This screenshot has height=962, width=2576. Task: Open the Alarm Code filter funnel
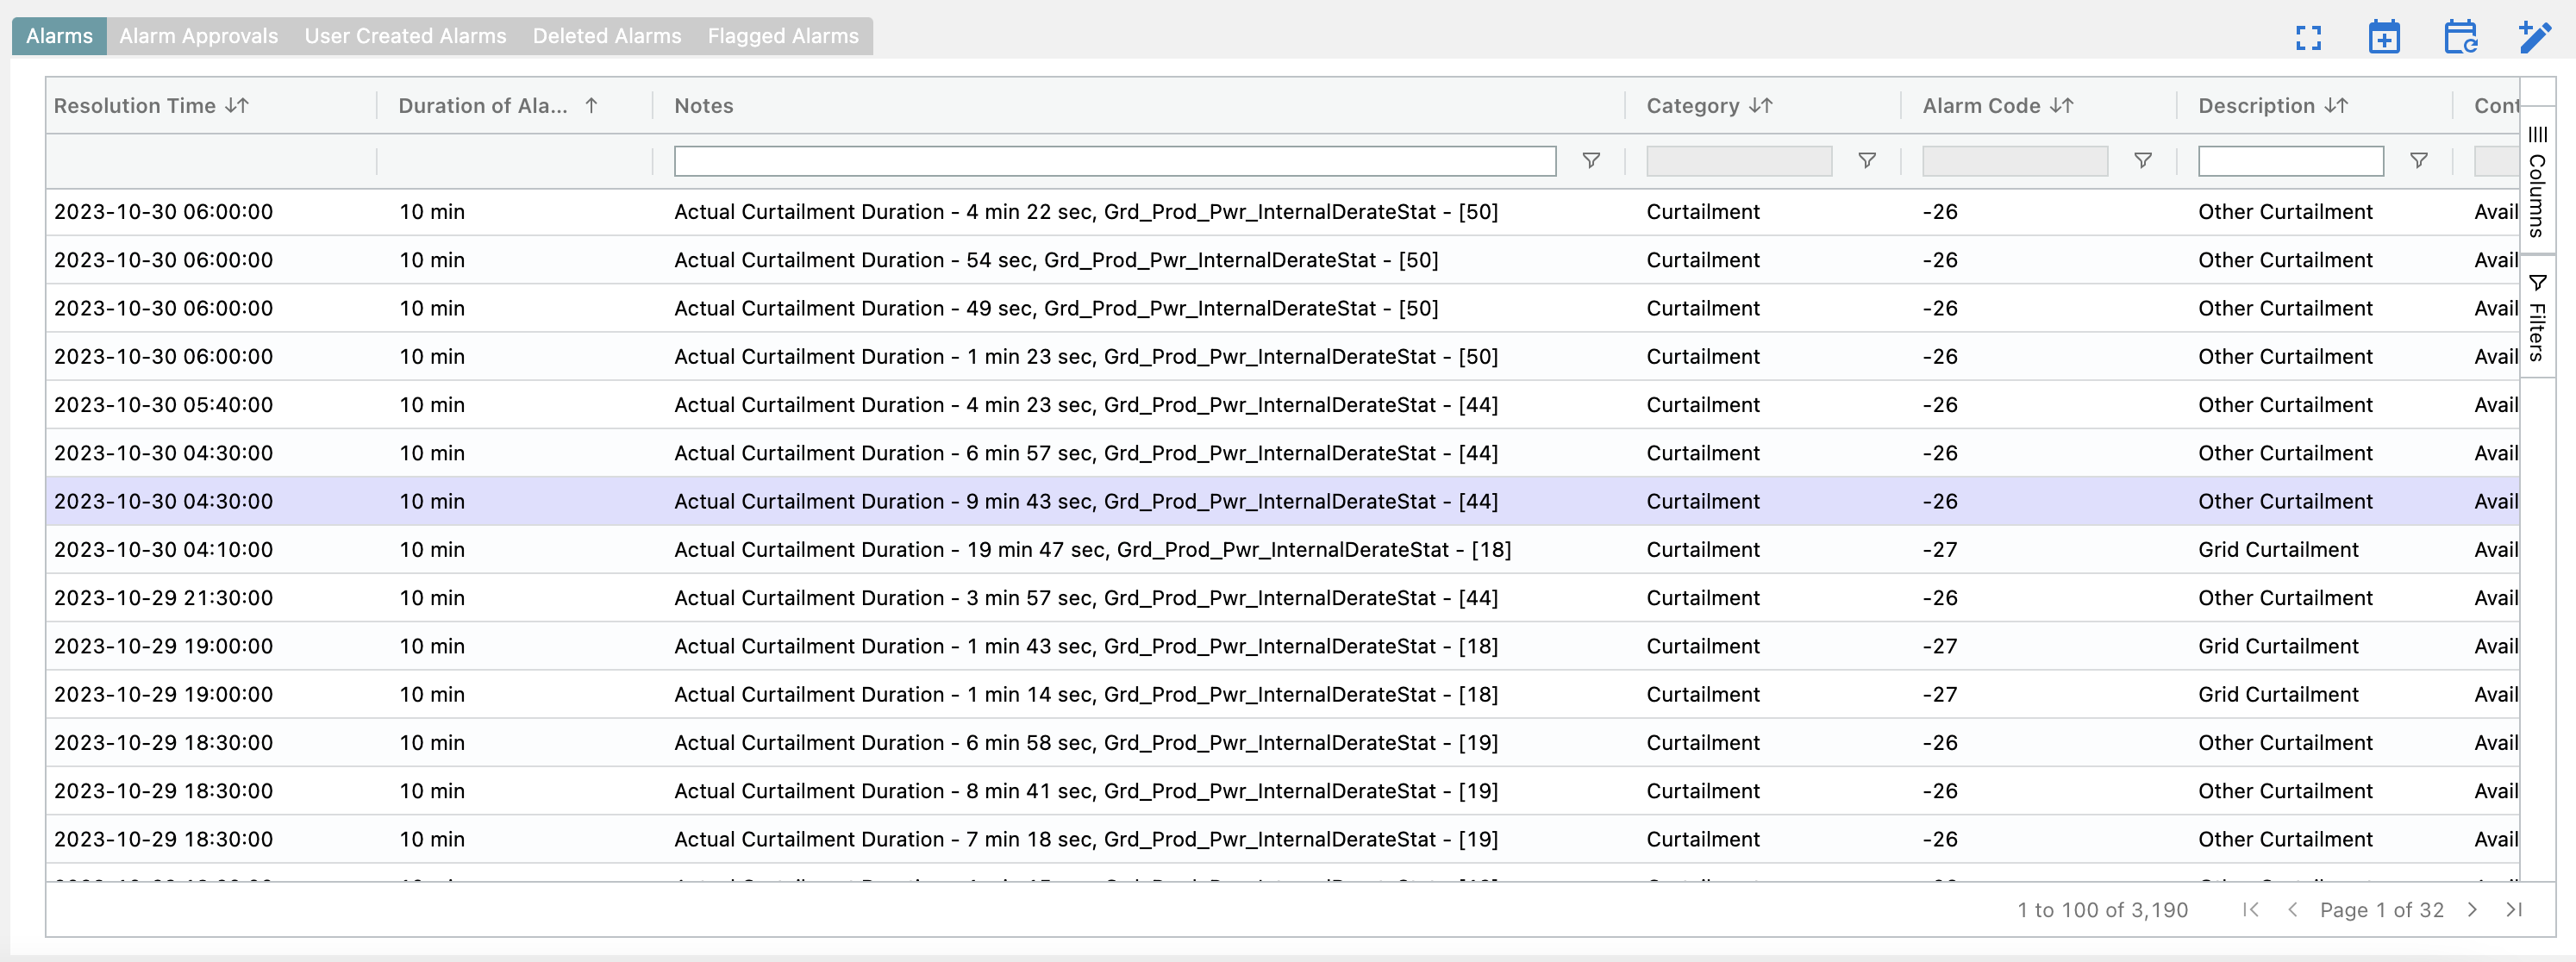(2143, 160)
